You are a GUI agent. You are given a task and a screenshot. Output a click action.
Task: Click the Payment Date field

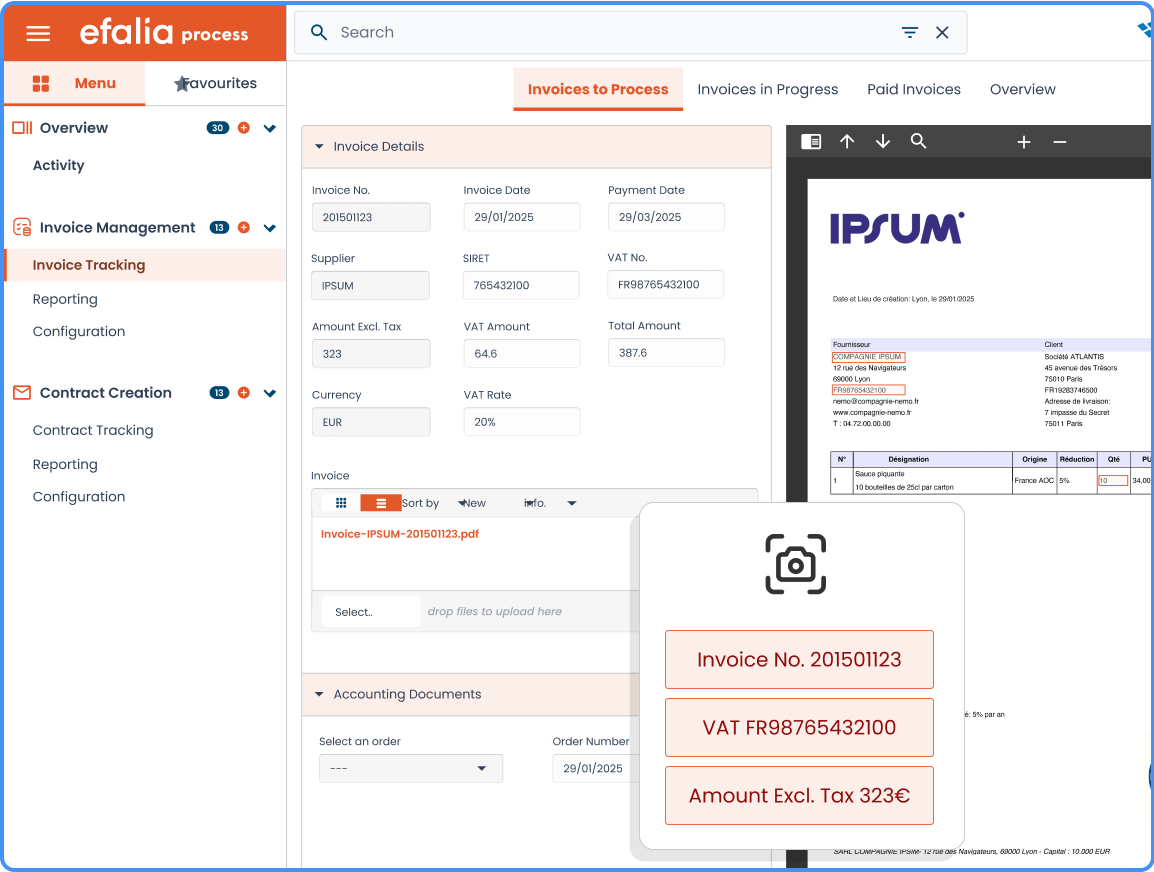(666, 217)
